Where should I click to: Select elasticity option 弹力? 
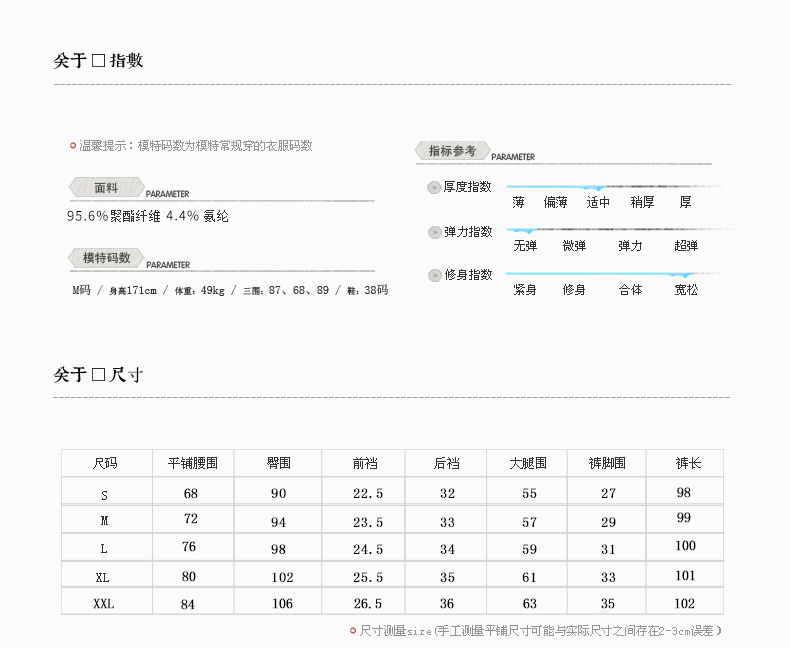(630, 246)
